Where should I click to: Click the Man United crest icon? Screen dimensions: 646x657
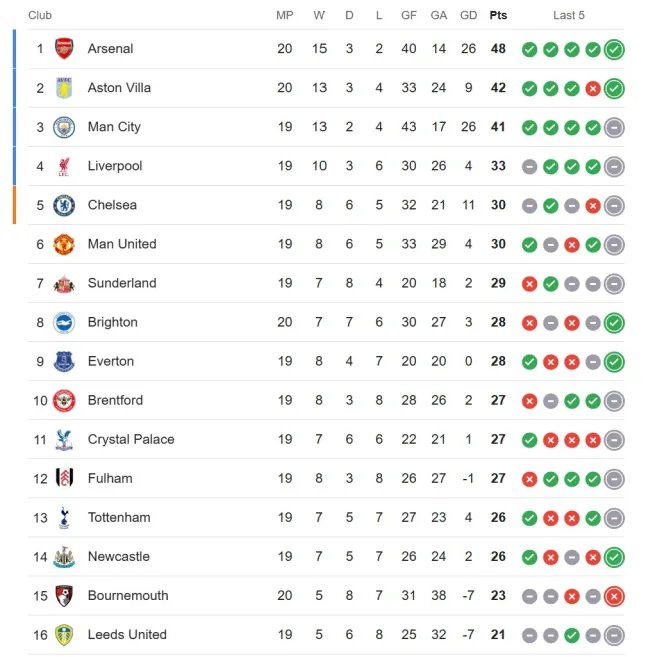[64, 244]
